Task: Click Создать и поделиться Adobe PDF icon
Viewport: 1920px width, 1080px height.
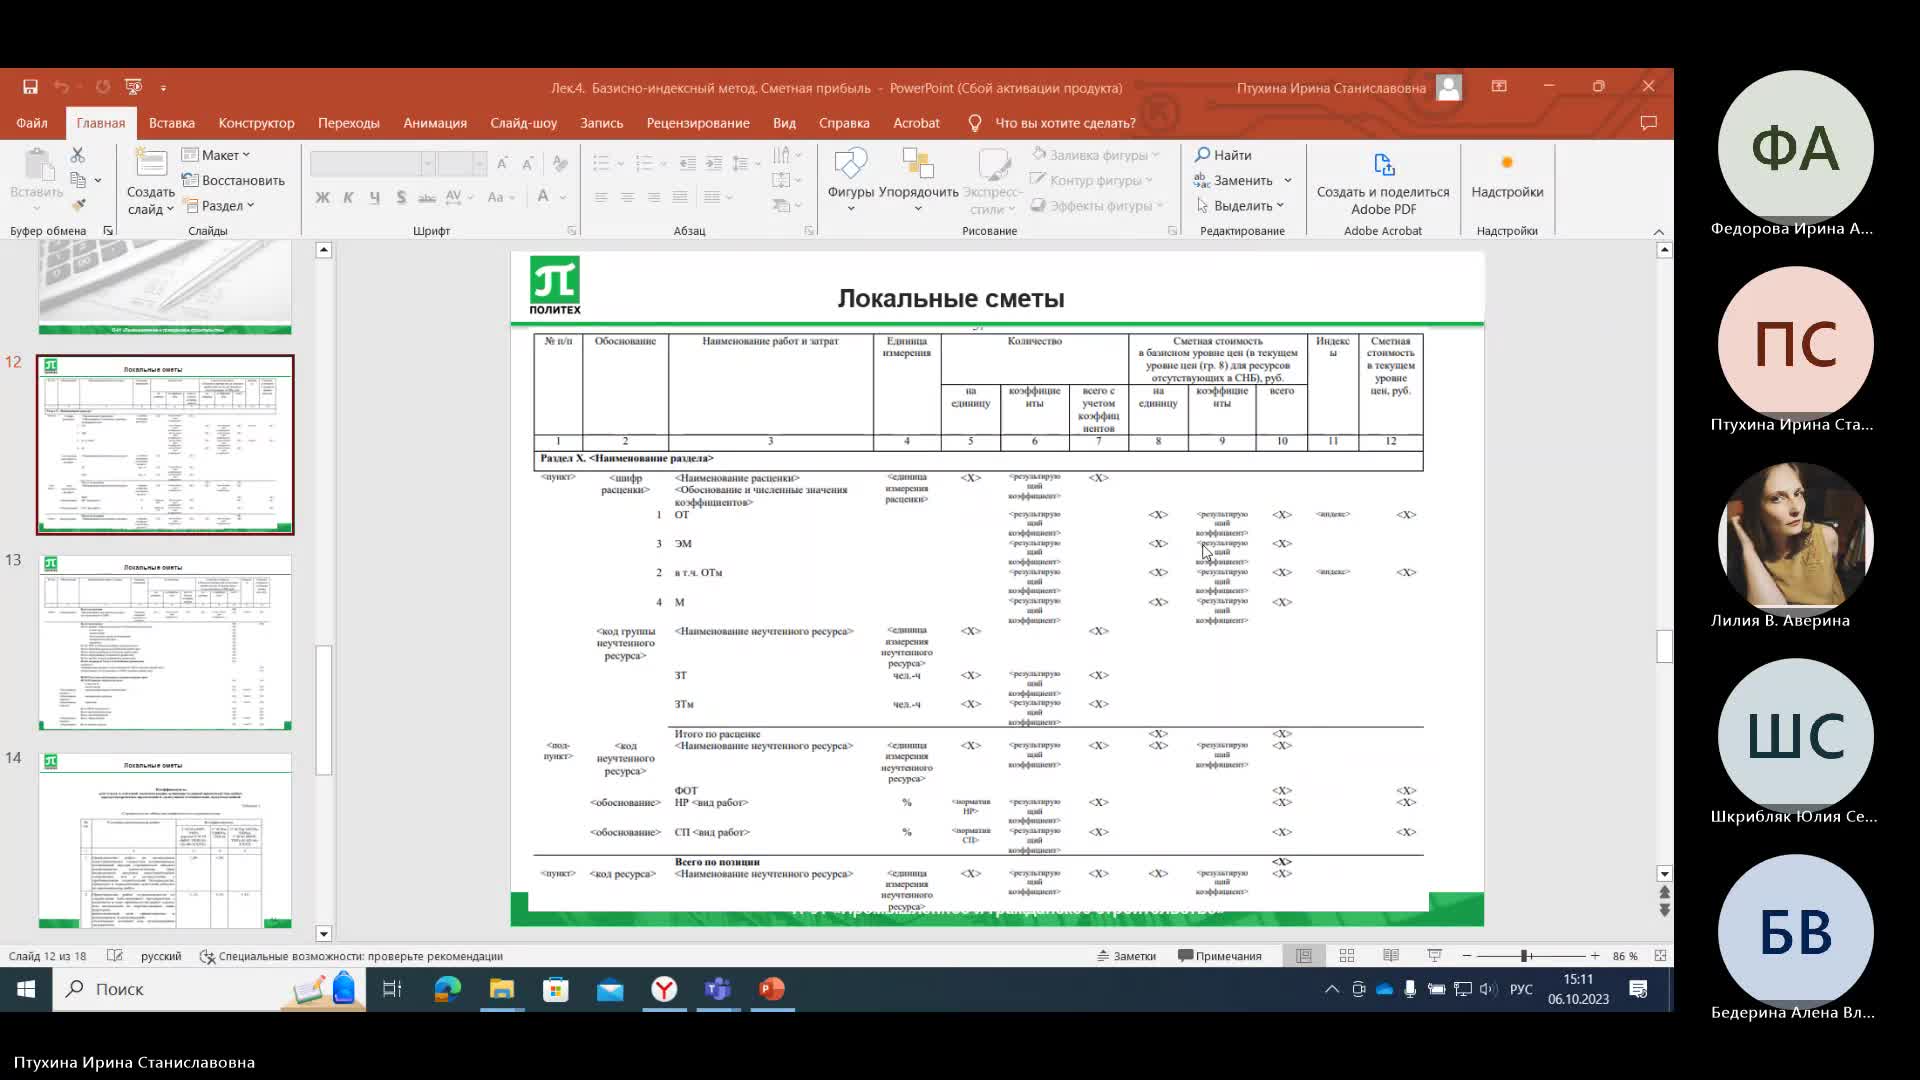Action: point(1383,165)
